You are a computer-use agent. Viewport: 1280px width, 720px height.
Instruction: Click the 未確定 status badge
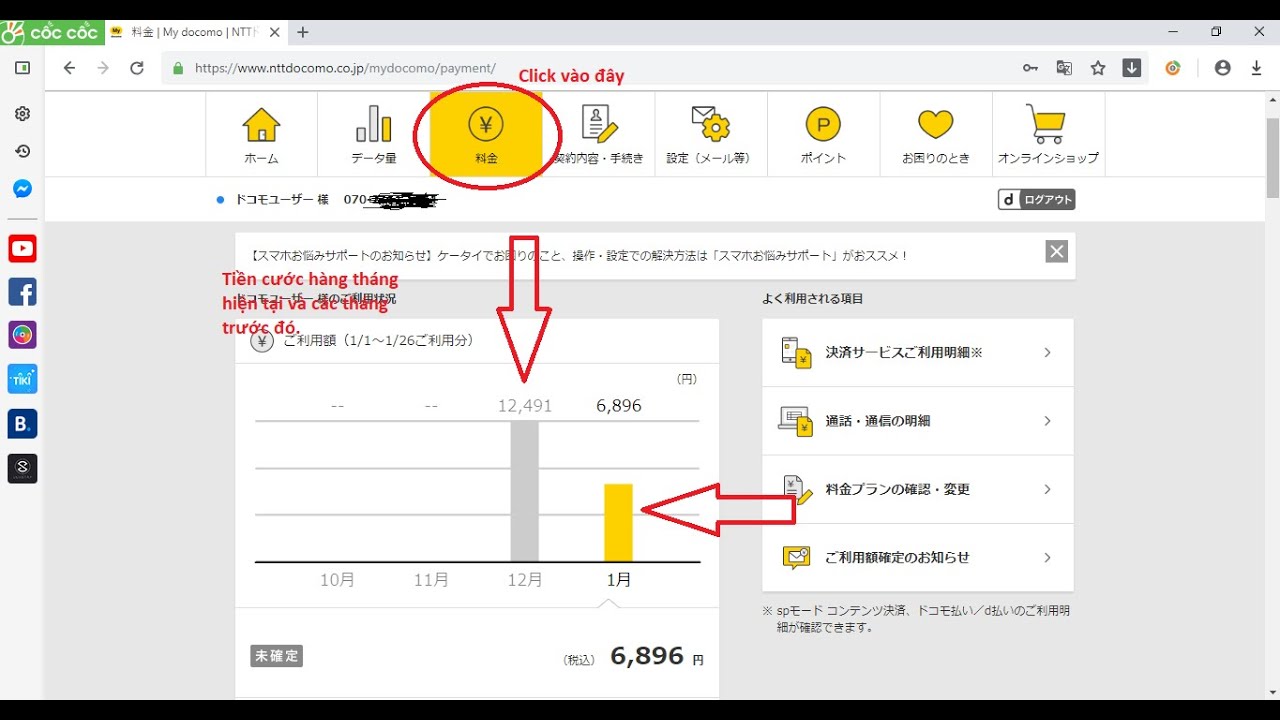click(x=276, y=656)
